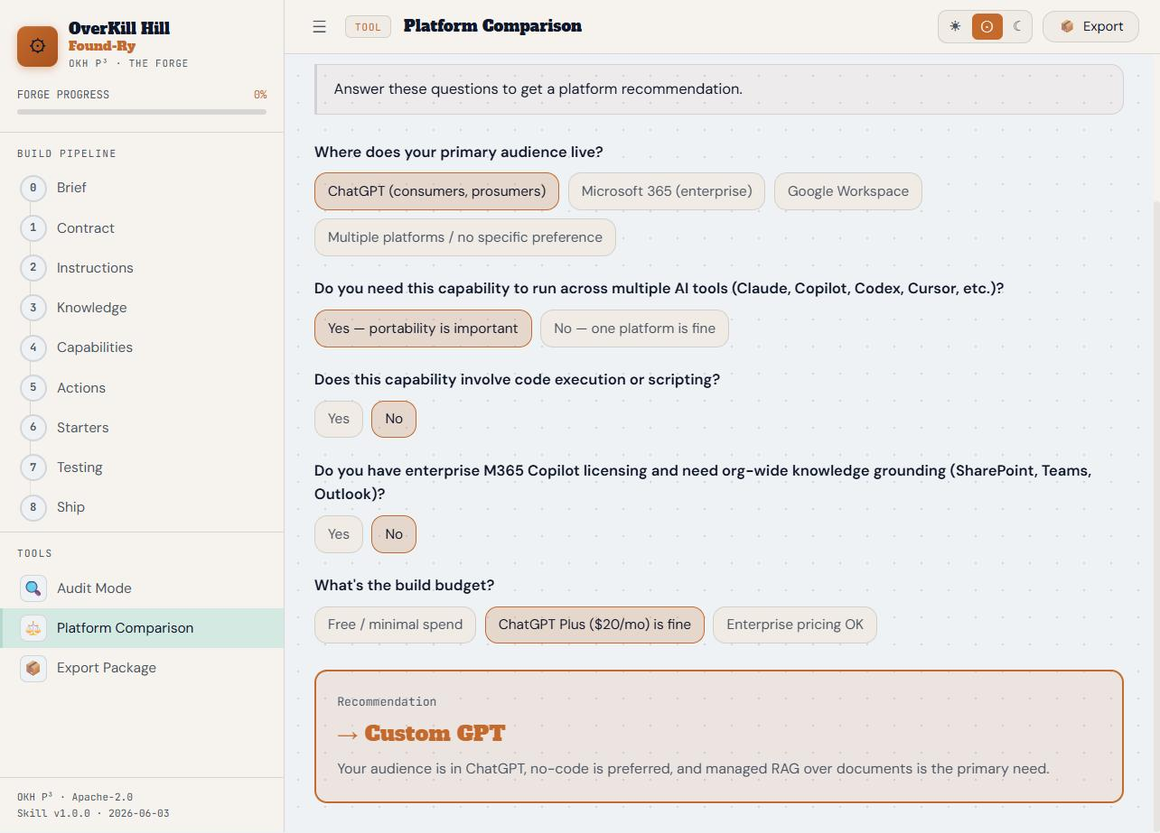Select No for code execution question
The image size is (1160, 833).
pyautogui.click(x=394, y=419)
